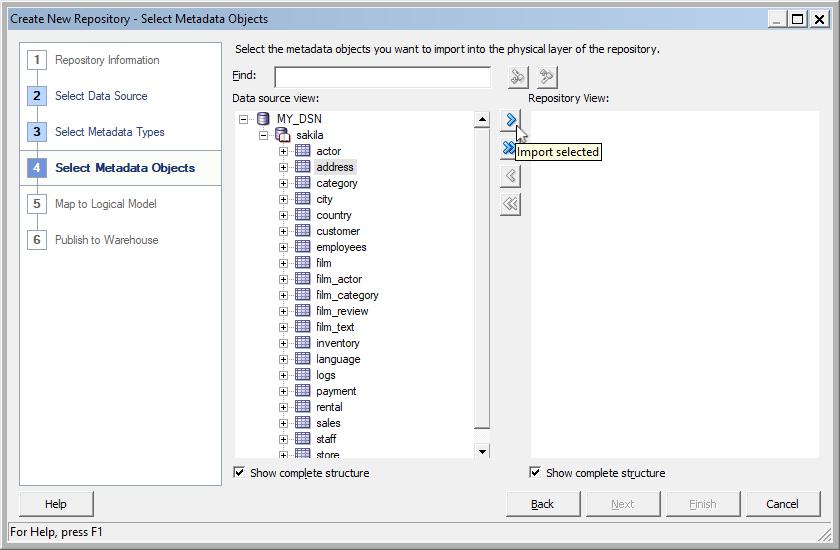Expand the customer table node
Image resolution: width=840 pixels, height=550 pixels.
(283, 232)
